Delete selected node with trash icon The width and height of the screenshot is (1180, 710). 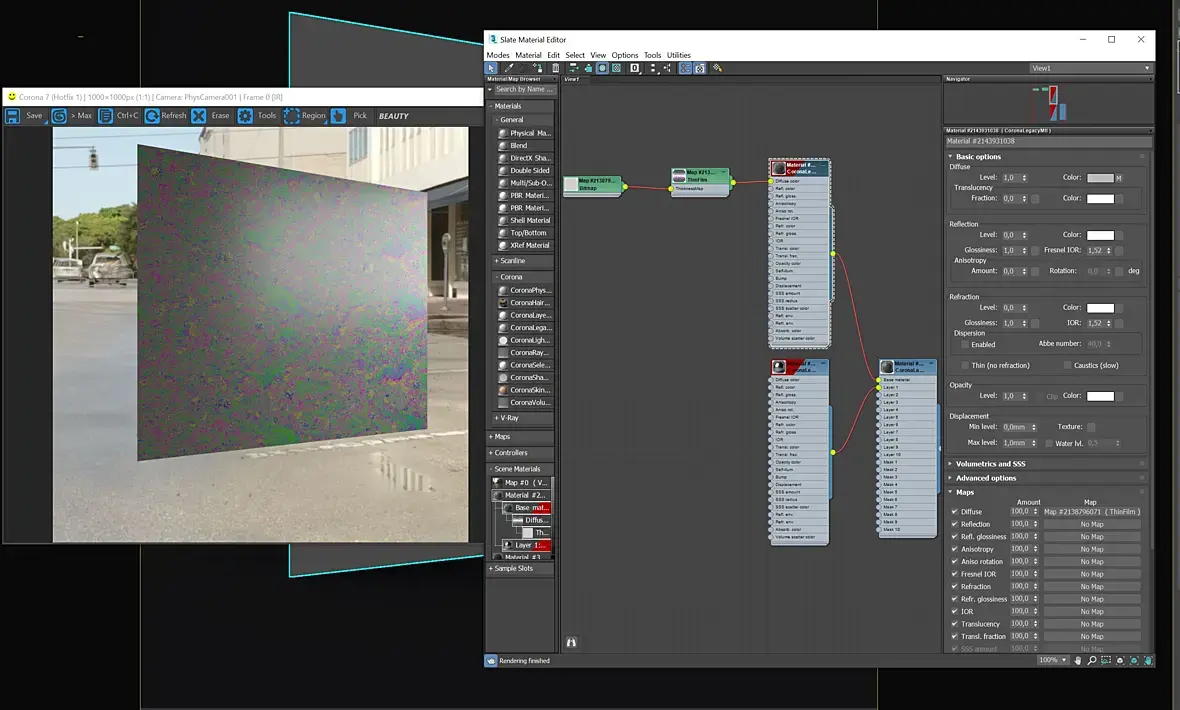[x=555, y=68]
